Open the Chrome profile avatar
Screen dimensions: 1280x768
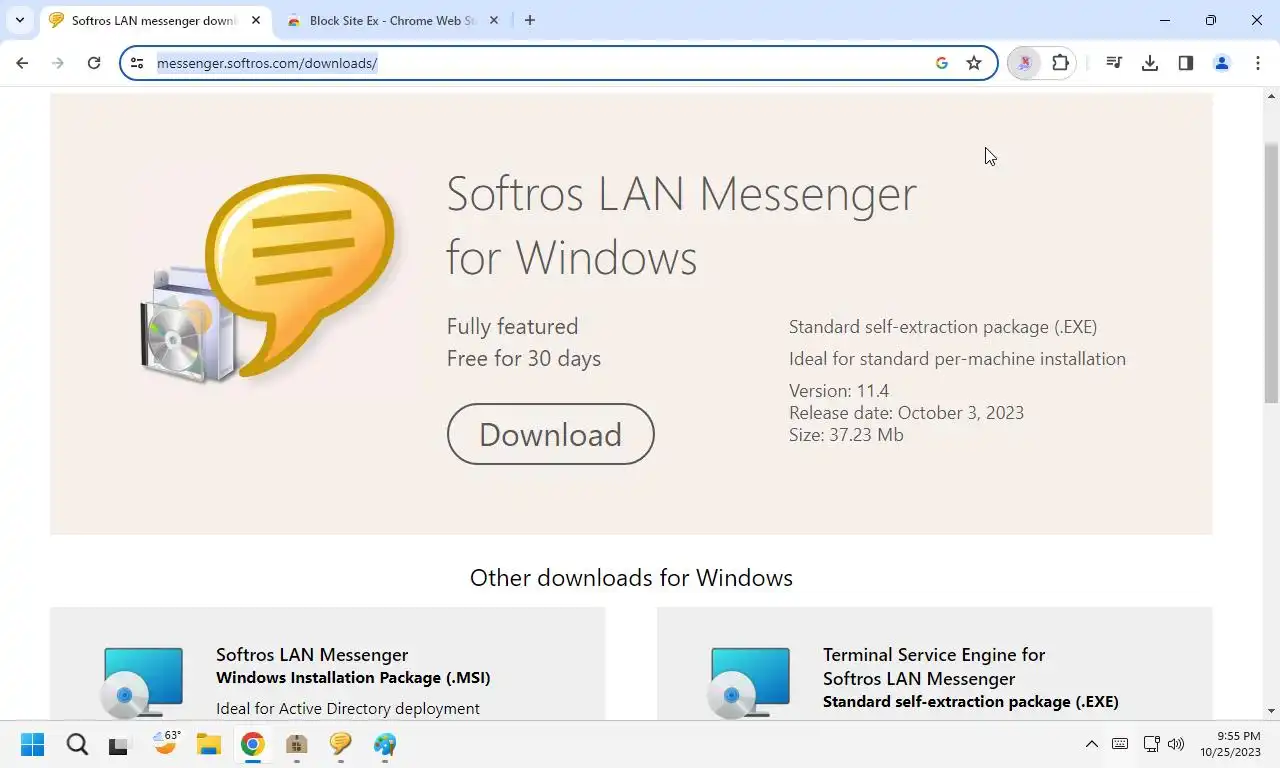[1222, 63]
